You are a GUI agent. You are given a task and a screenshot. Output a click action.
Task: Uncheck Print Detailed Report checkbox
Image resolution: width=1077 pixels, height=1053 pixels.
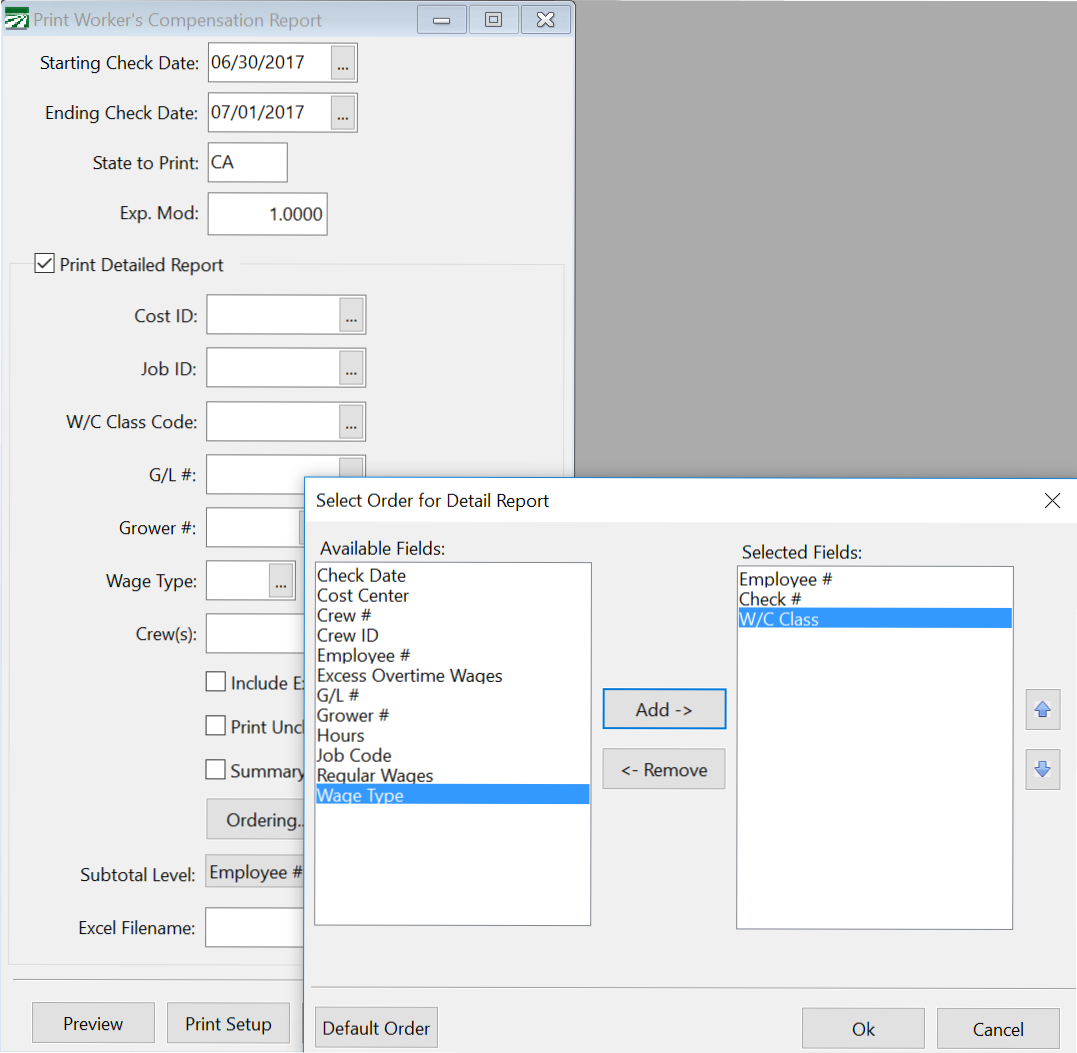click(x=44, y=265)
